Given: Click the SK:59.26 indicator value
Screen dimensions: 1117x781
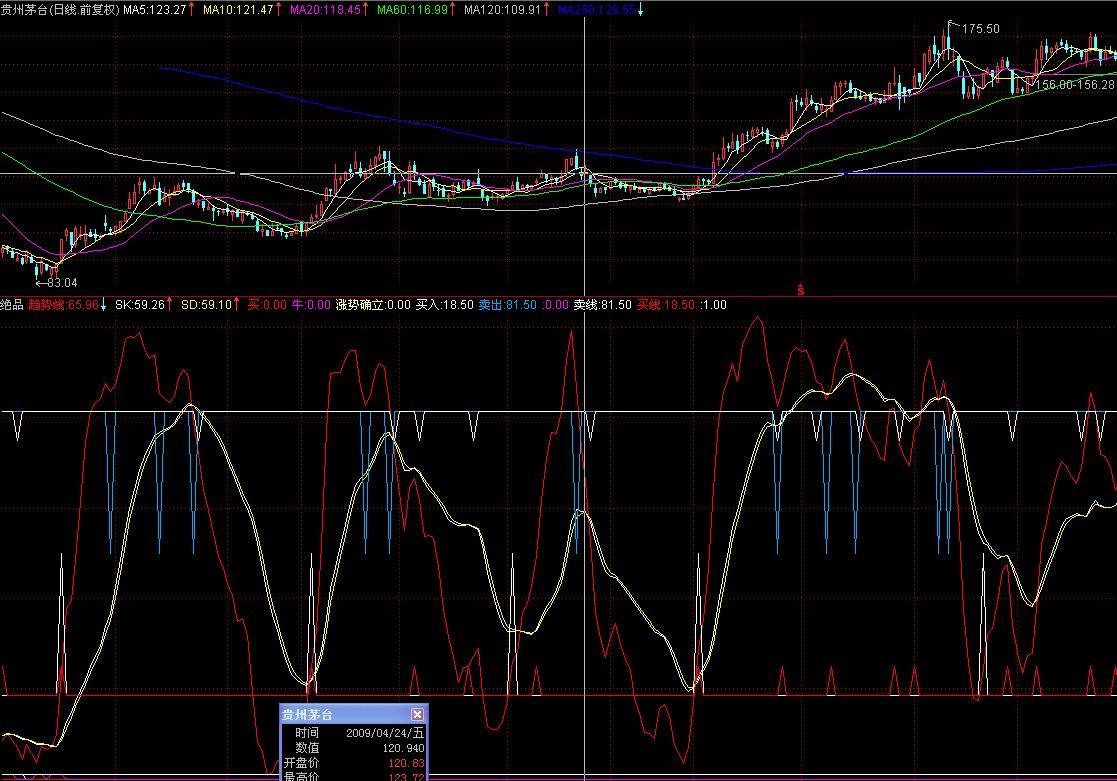Looking at the screenshot, I should 140,304.
